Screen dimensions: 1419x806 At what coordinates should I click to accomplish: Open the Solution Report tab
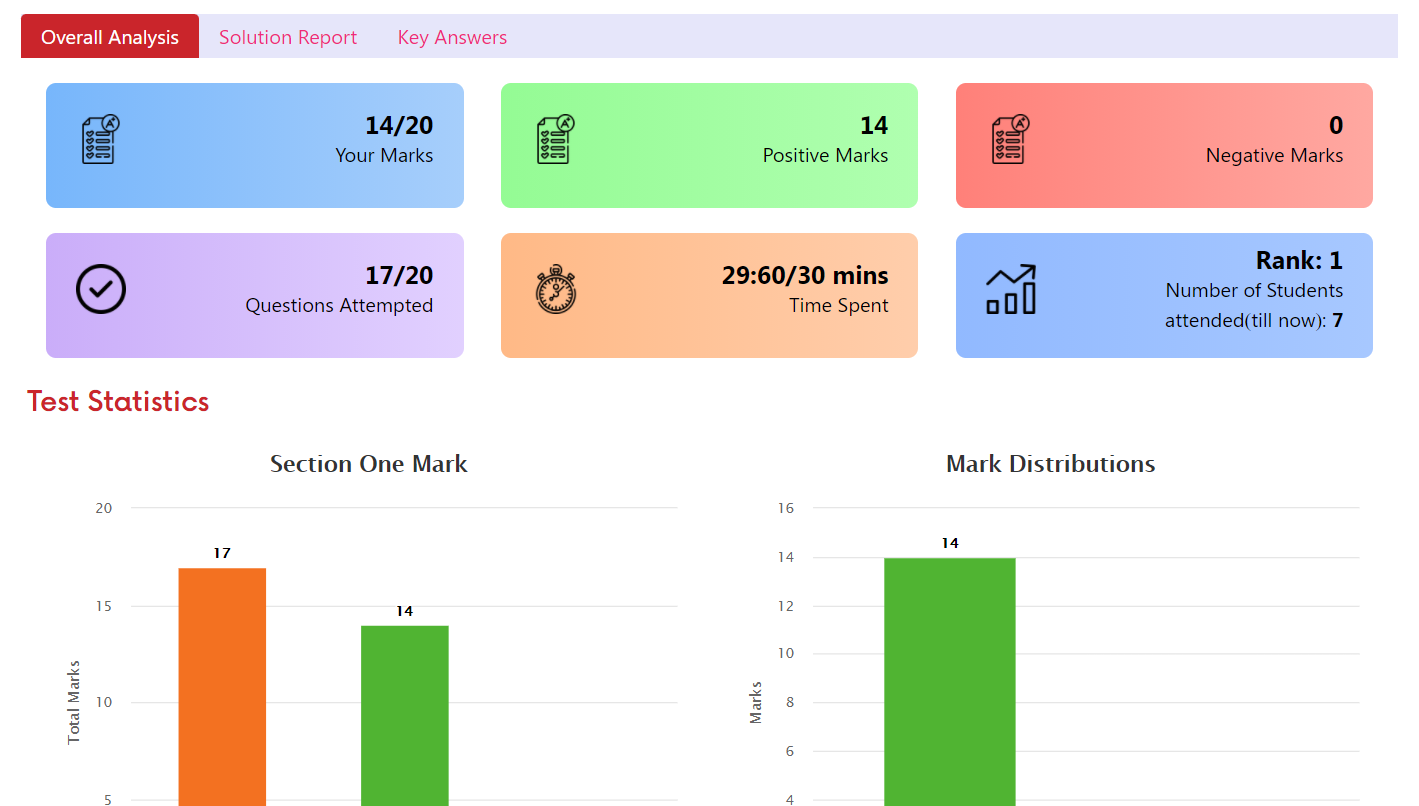(x=288, y=37)
